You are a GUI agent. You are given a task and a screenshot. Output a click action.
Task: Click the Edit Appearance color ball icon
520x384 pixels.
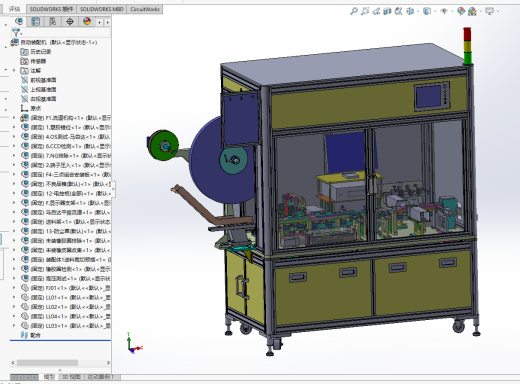tap(461, 11)
